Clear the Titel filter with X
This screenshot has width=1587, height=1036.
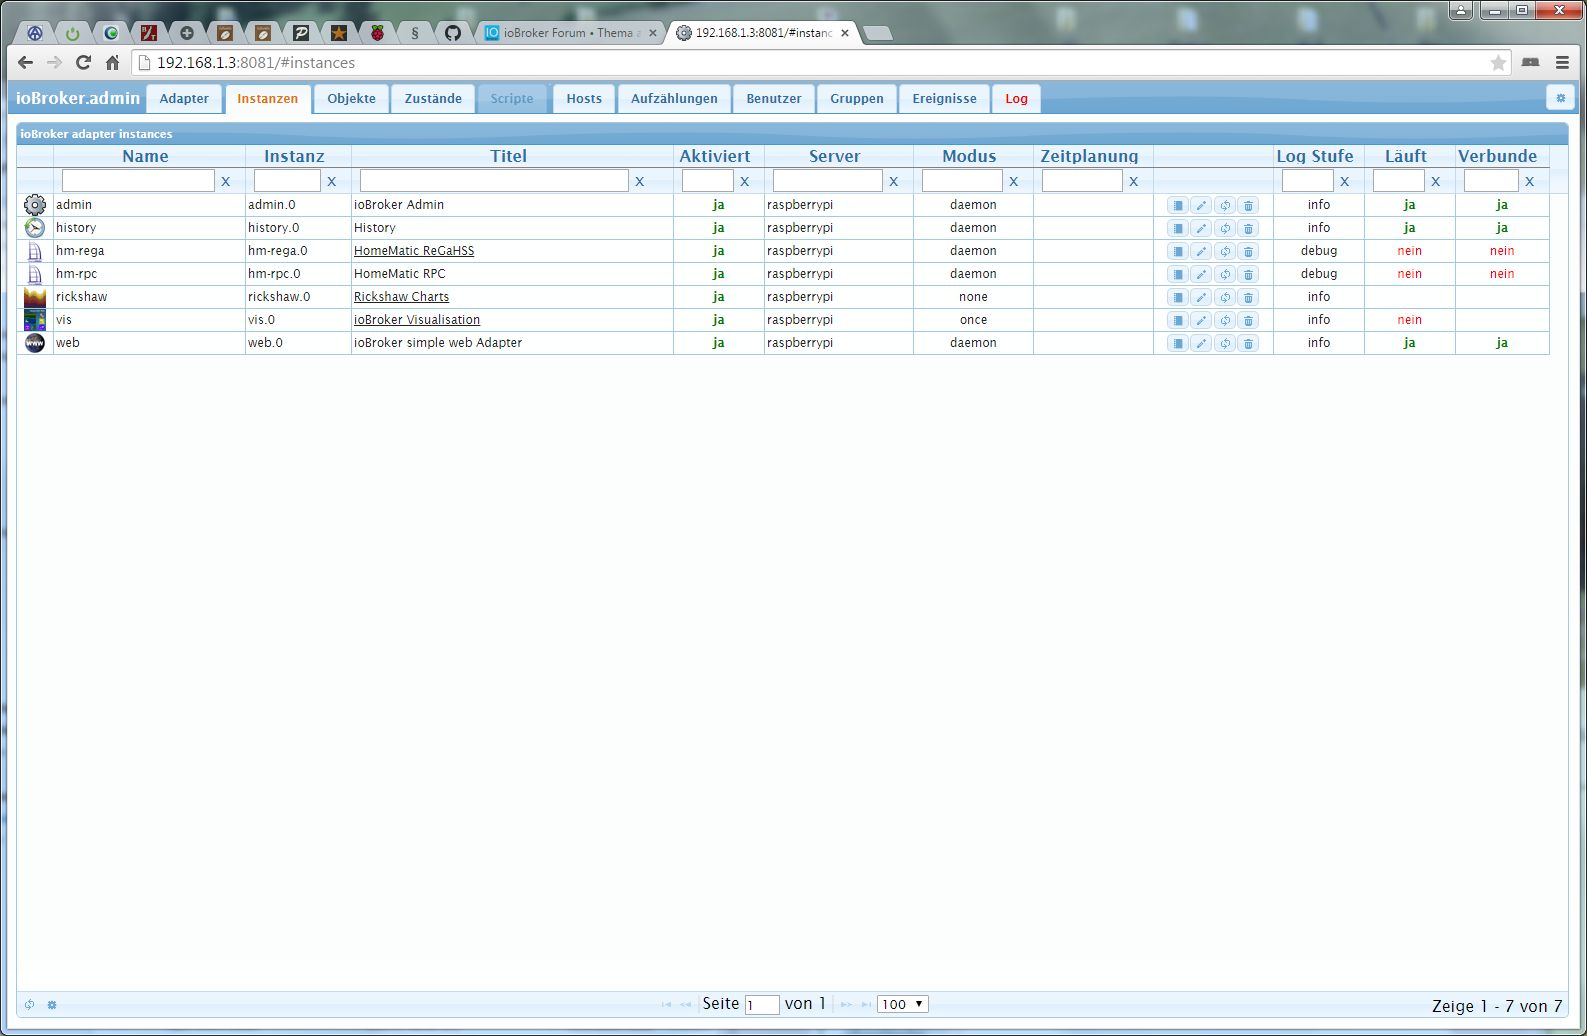point(640,181)
